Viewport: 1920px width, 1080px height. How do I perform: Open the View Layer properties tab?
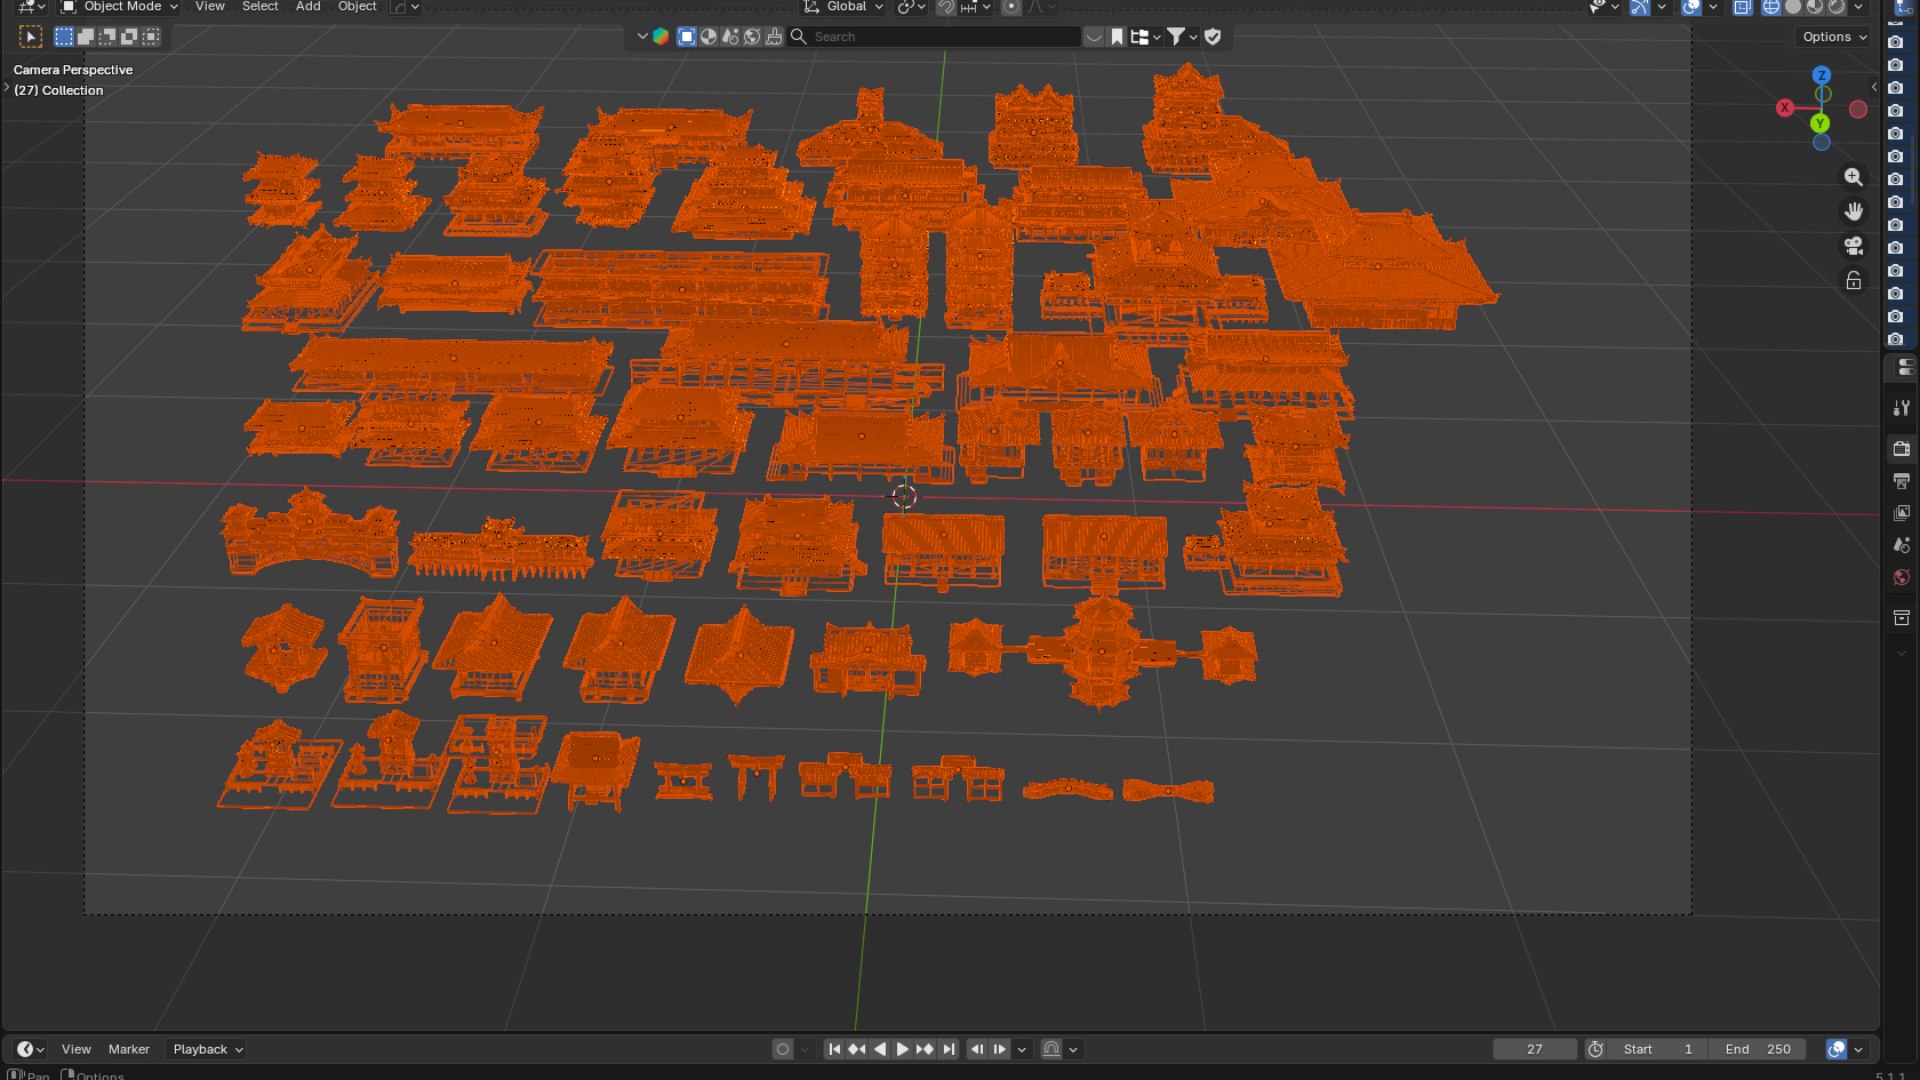point(1901,513)
